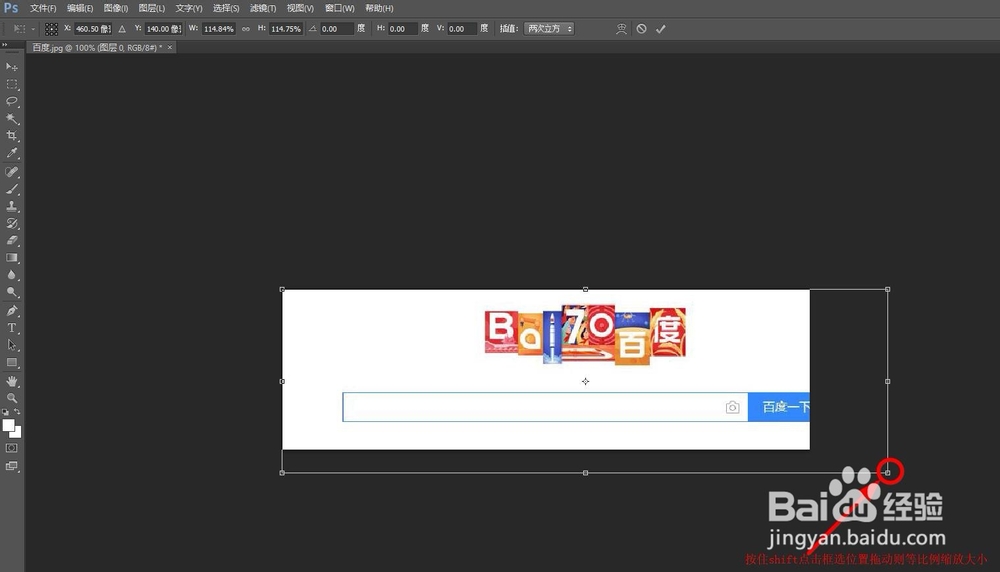Select the Rectangle shape tool
This screenshot has width=1000, height=572.
tap(11, 362)
